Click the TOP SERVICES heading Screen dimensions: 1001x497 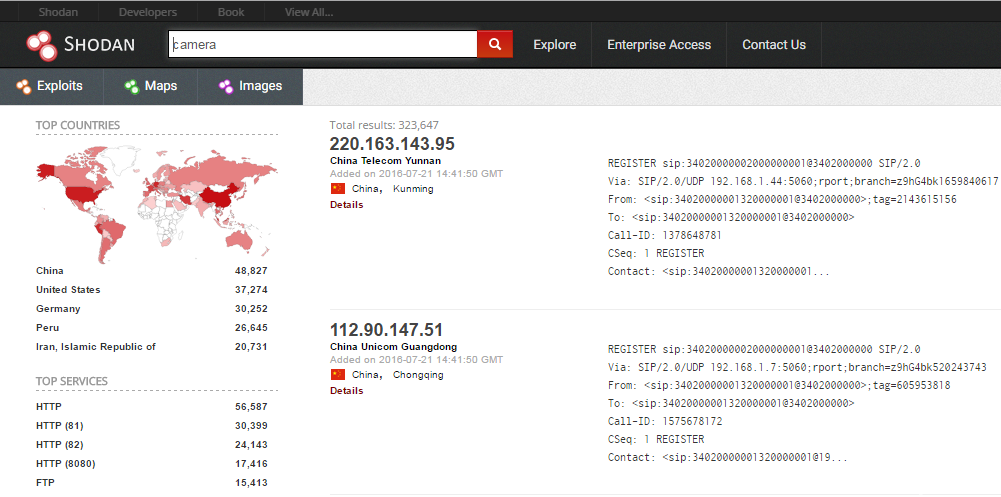click(x=72, y=382)
